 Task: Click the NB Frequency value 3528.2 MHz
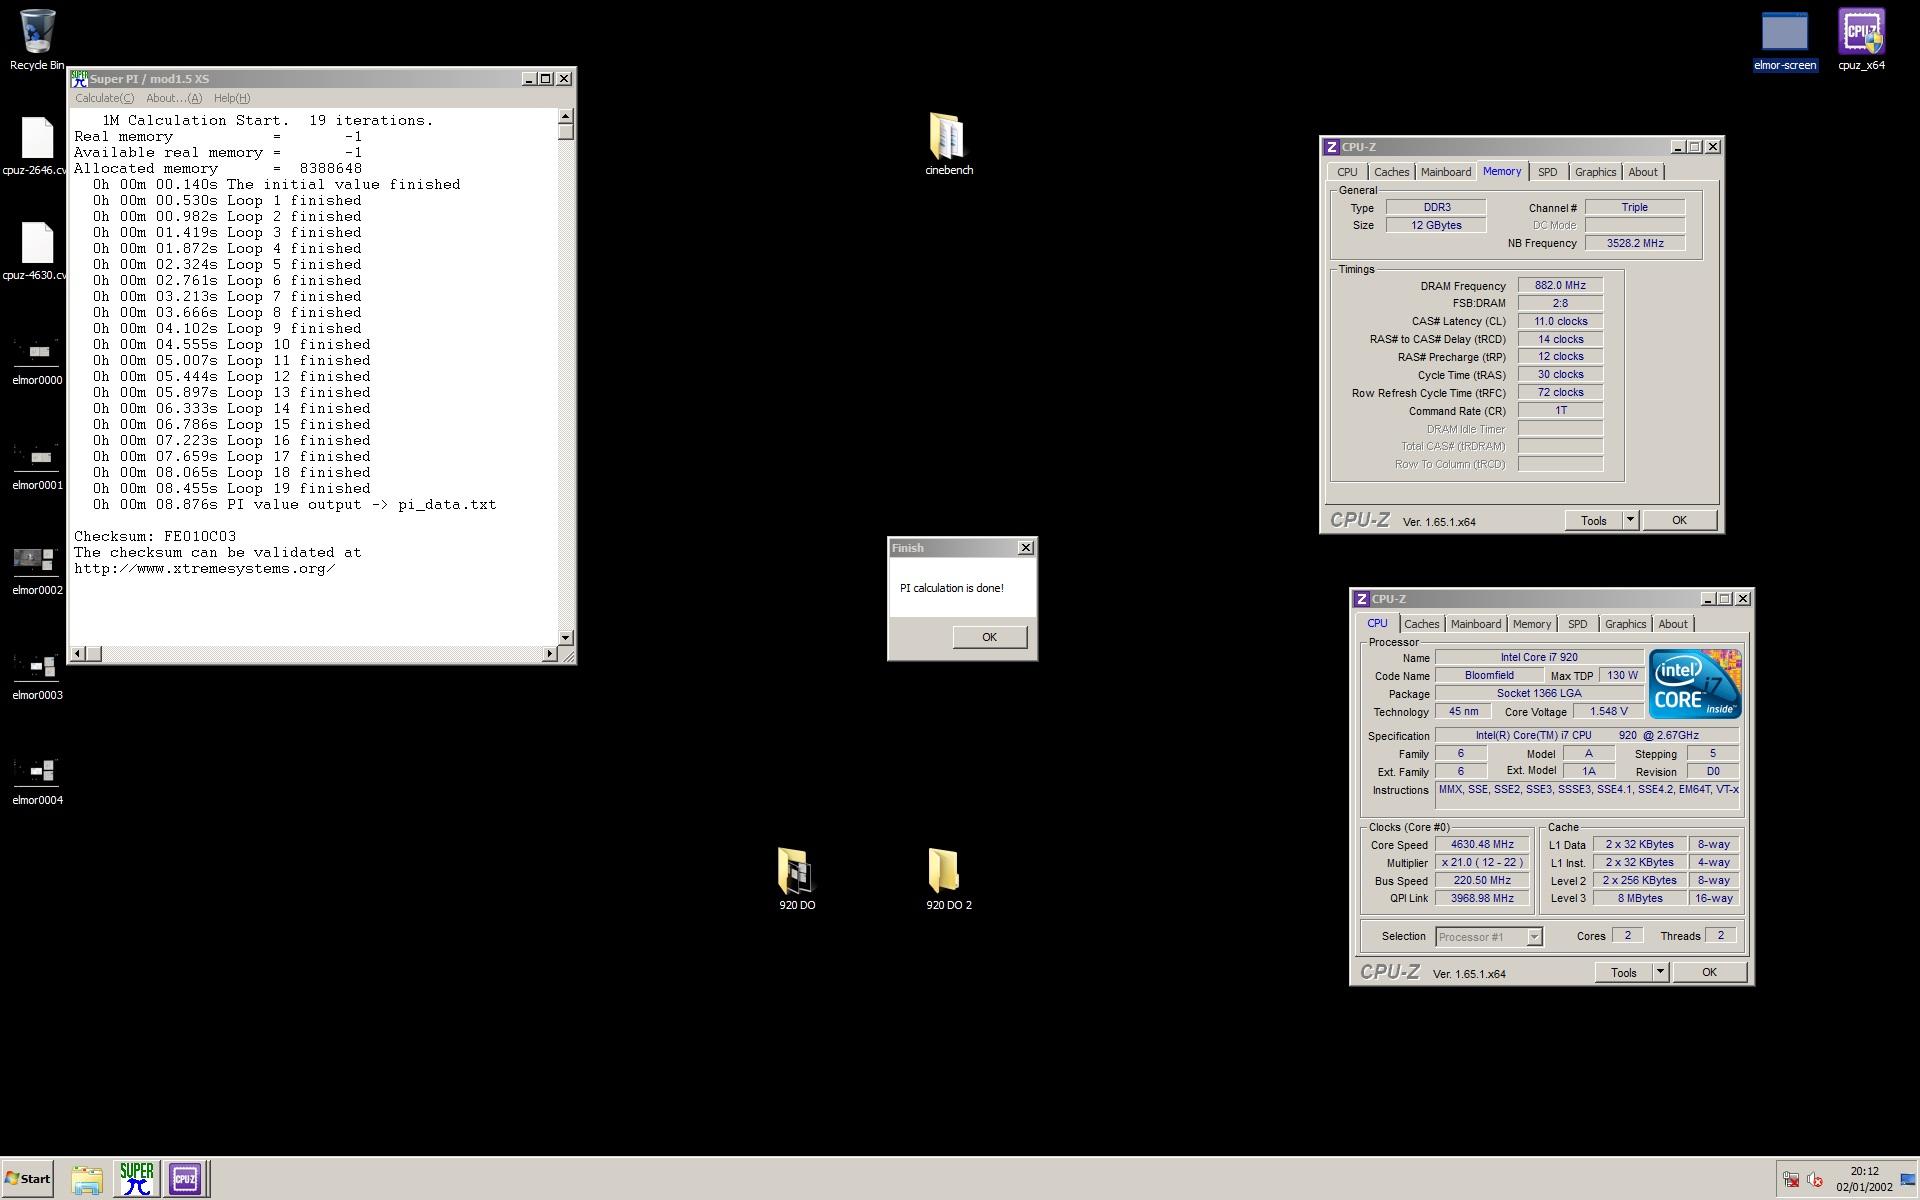(1635, 243)
